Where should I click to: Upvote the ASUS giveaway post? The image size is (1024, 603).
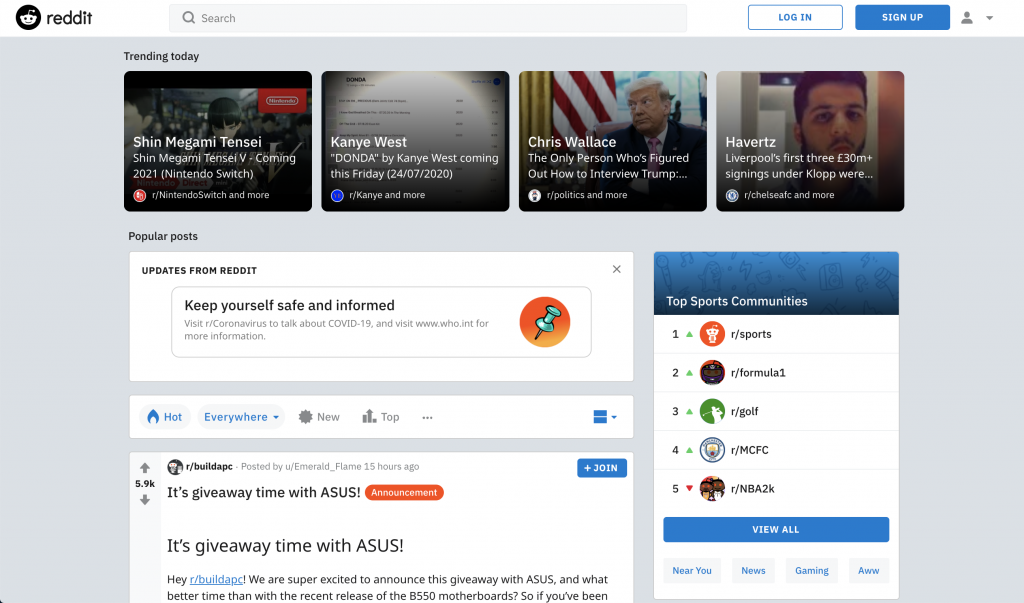(x=145, y=468)
